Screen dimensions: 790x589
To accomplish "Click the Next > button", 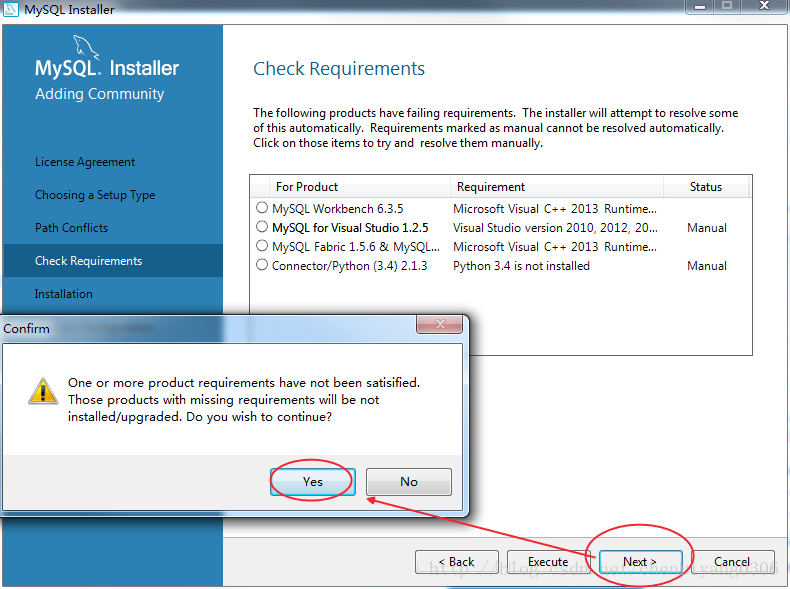I will click(640, 562).
